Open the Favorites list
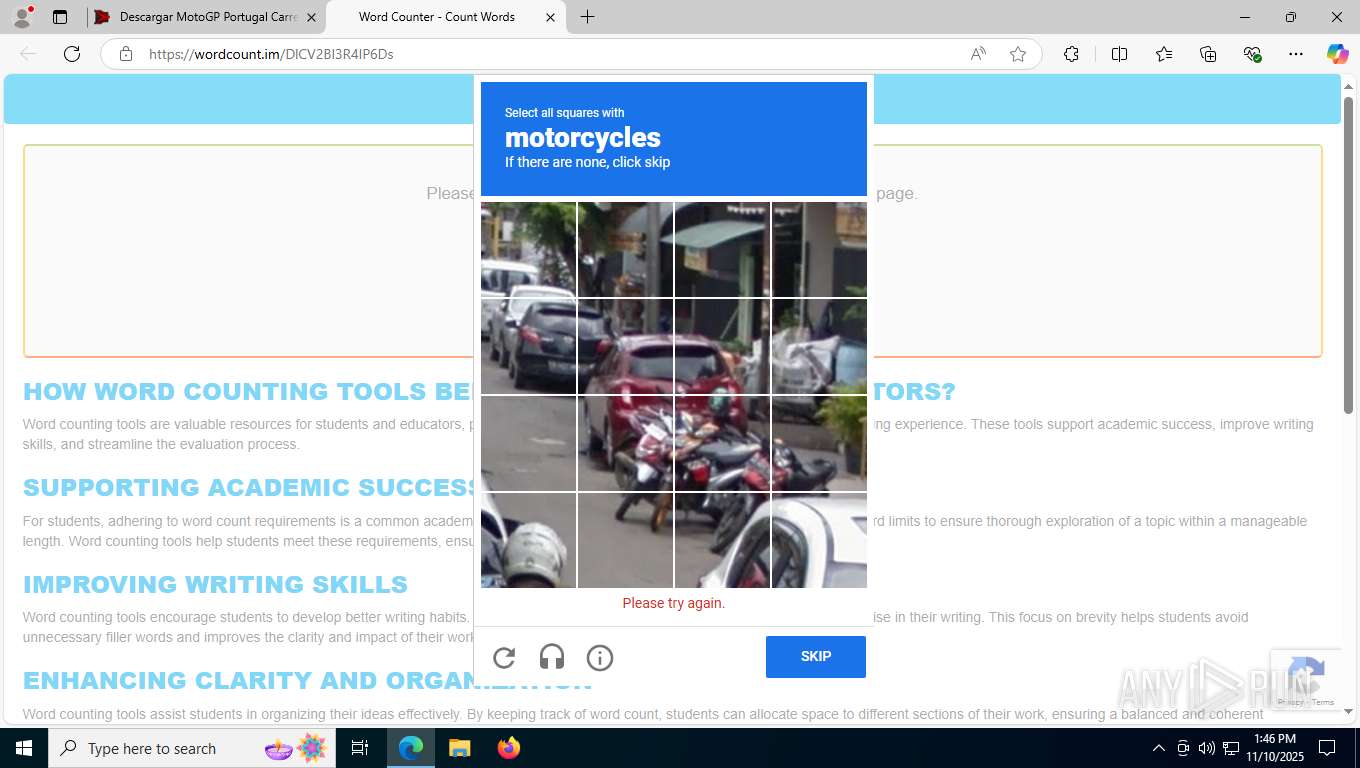 coord(1164,54)
